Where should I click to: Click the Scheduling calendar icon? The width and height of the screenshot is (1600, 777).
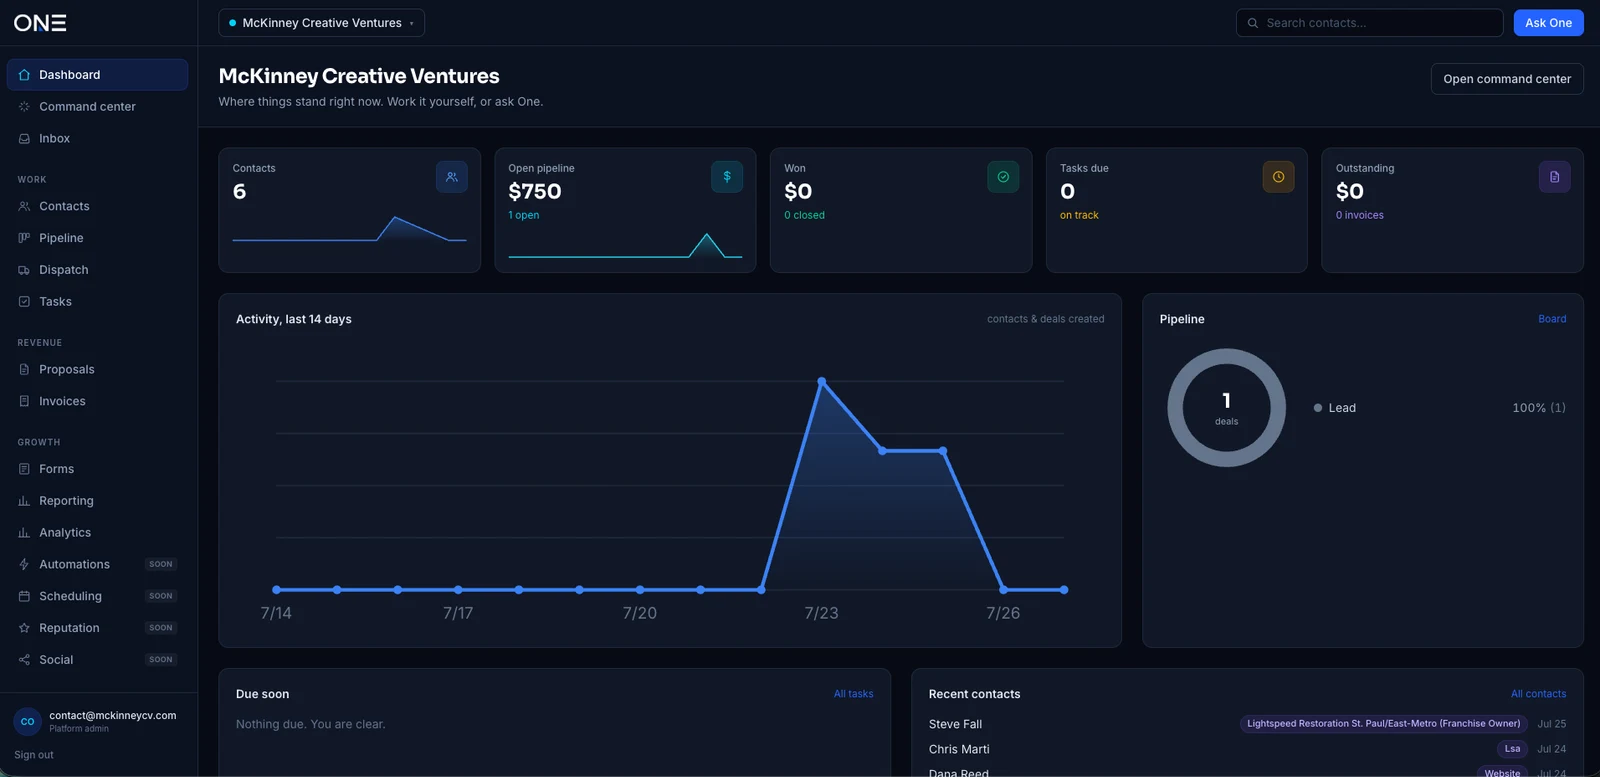click(24, 596)
